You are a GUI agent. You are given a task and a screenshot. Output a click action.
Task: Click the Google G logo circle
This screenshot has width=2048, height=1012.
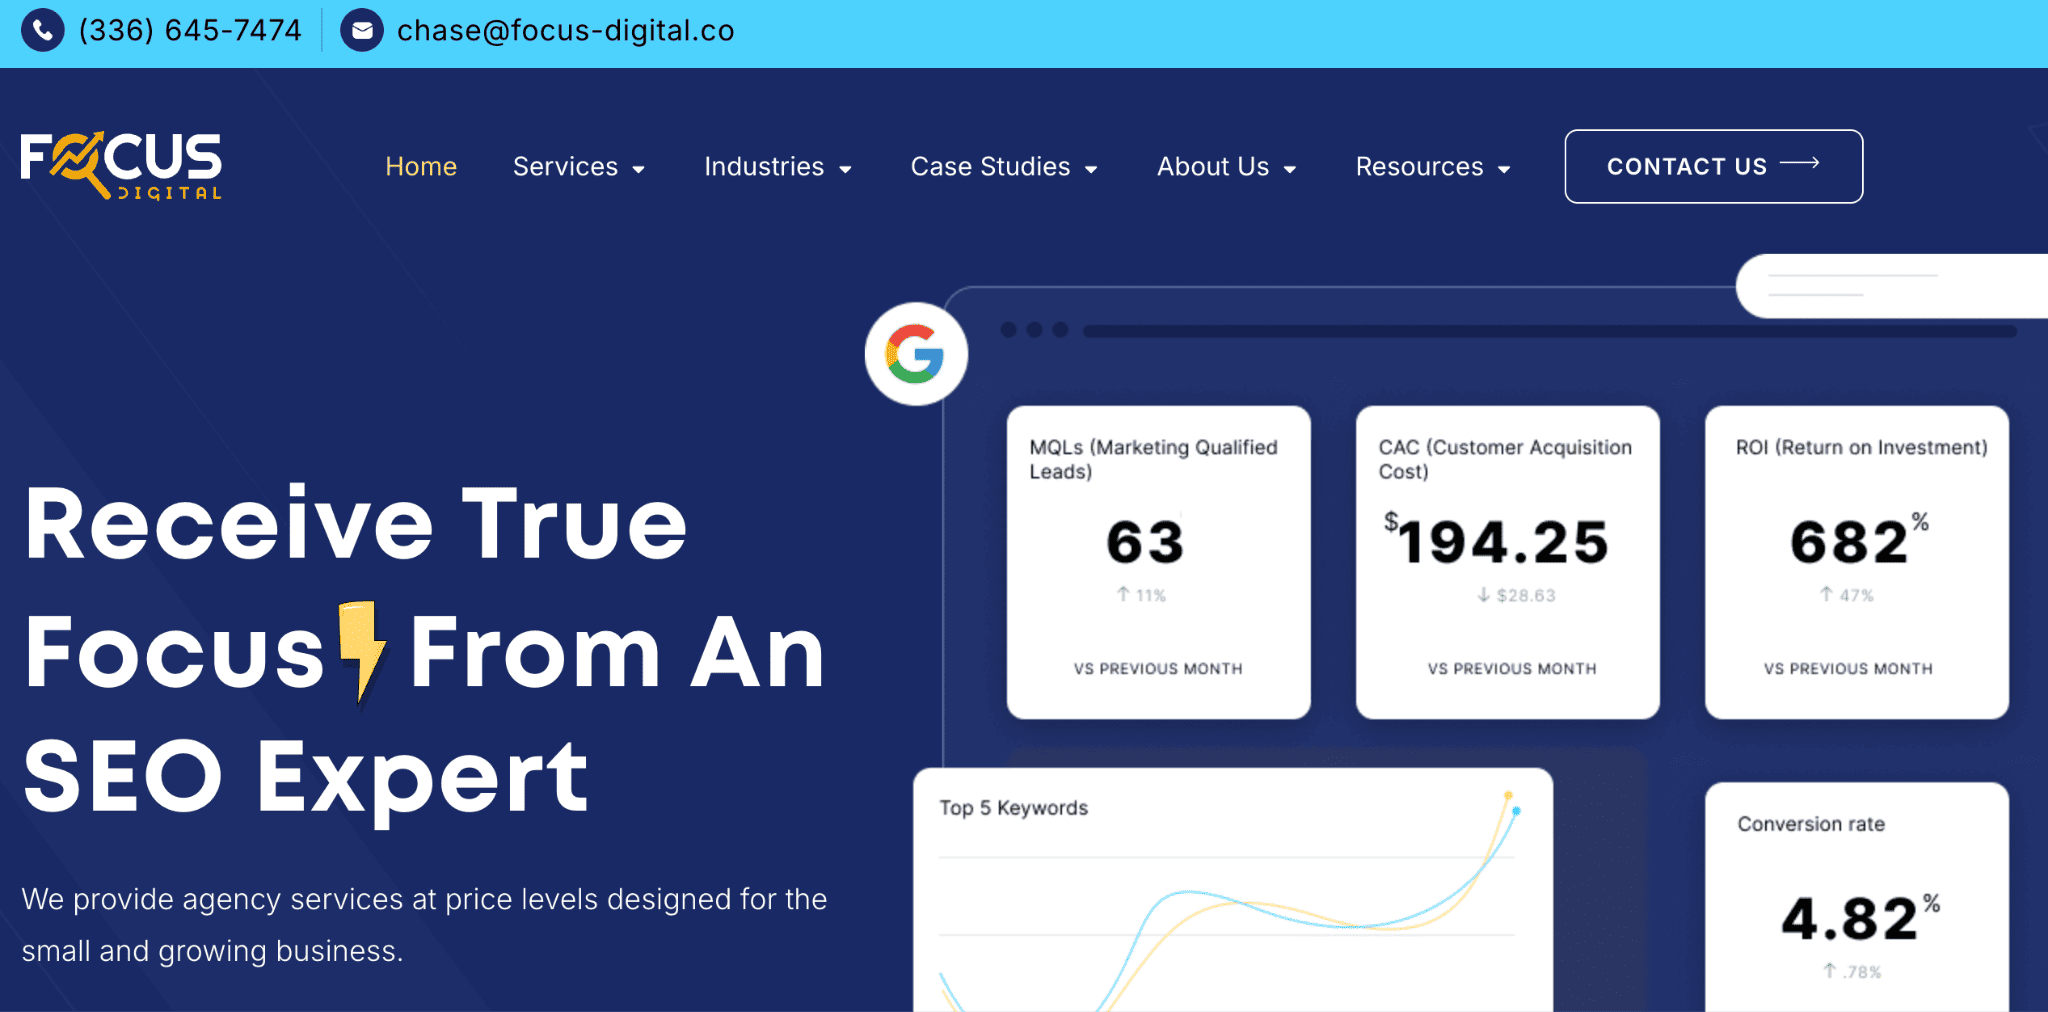tap(915, 354)
